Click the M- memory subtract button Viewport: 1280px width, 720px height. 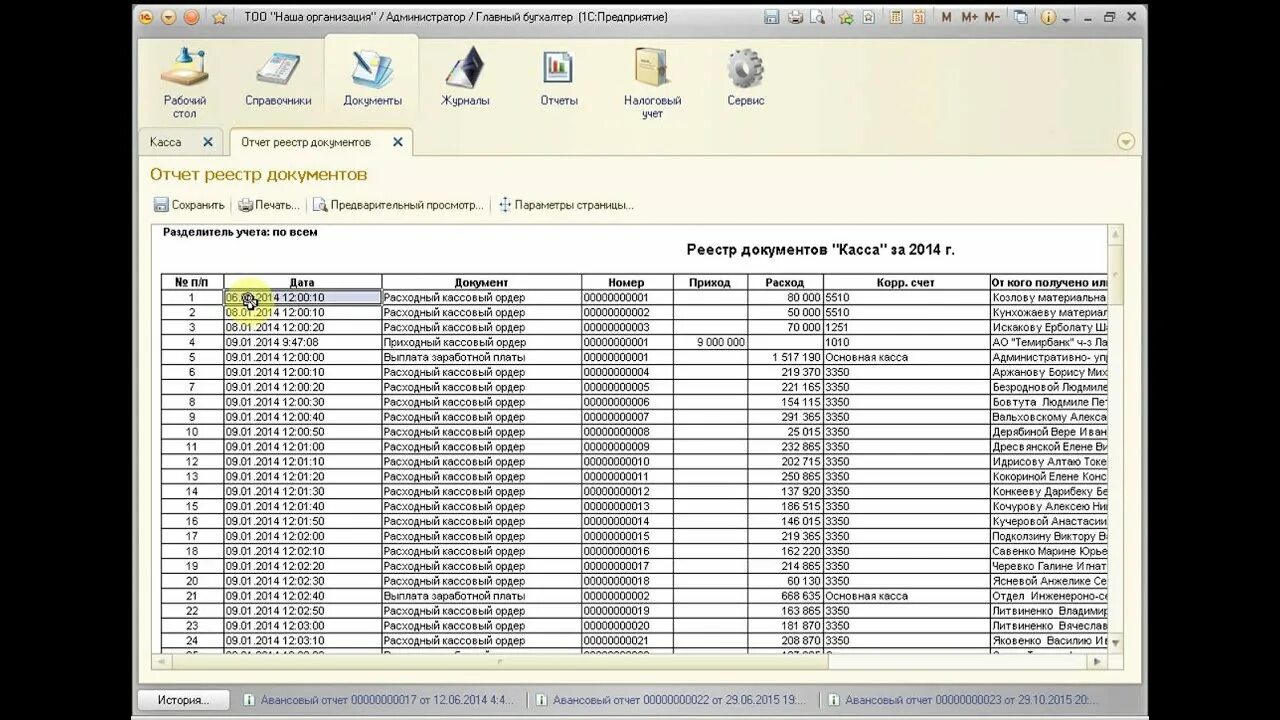992,17
